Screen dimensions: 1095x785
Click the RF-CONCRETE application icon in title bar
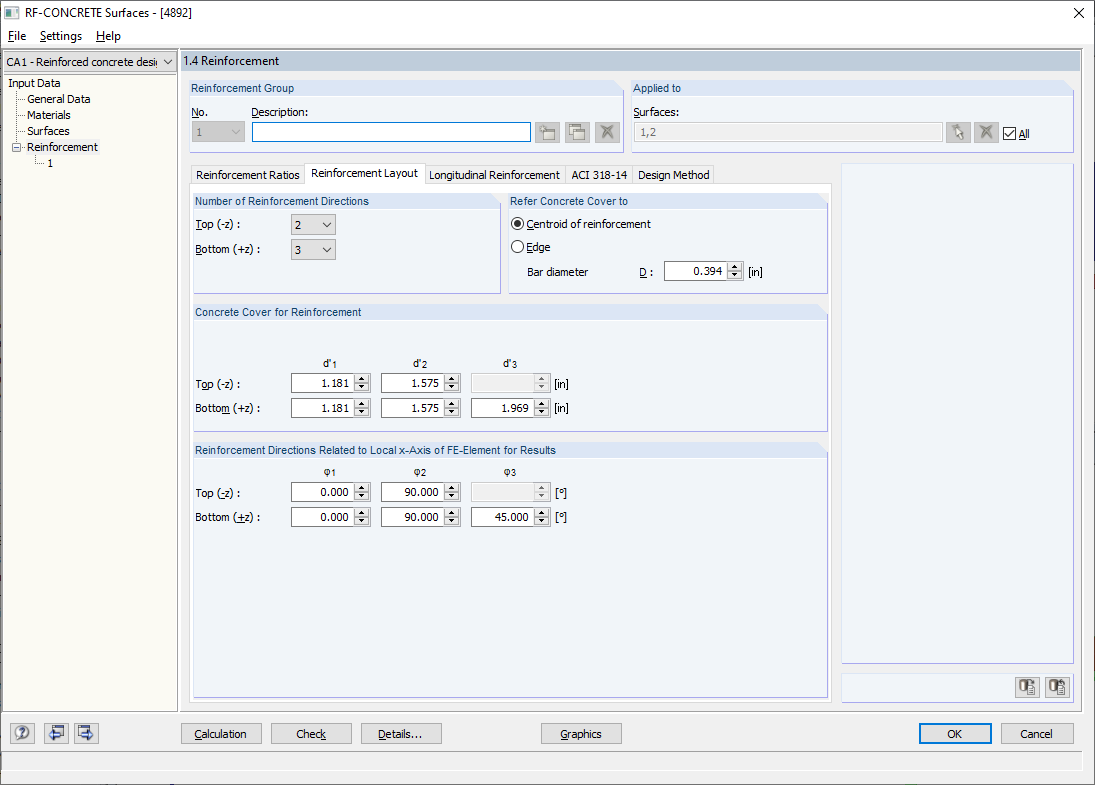pyautogui.click(x=12, y=13)
